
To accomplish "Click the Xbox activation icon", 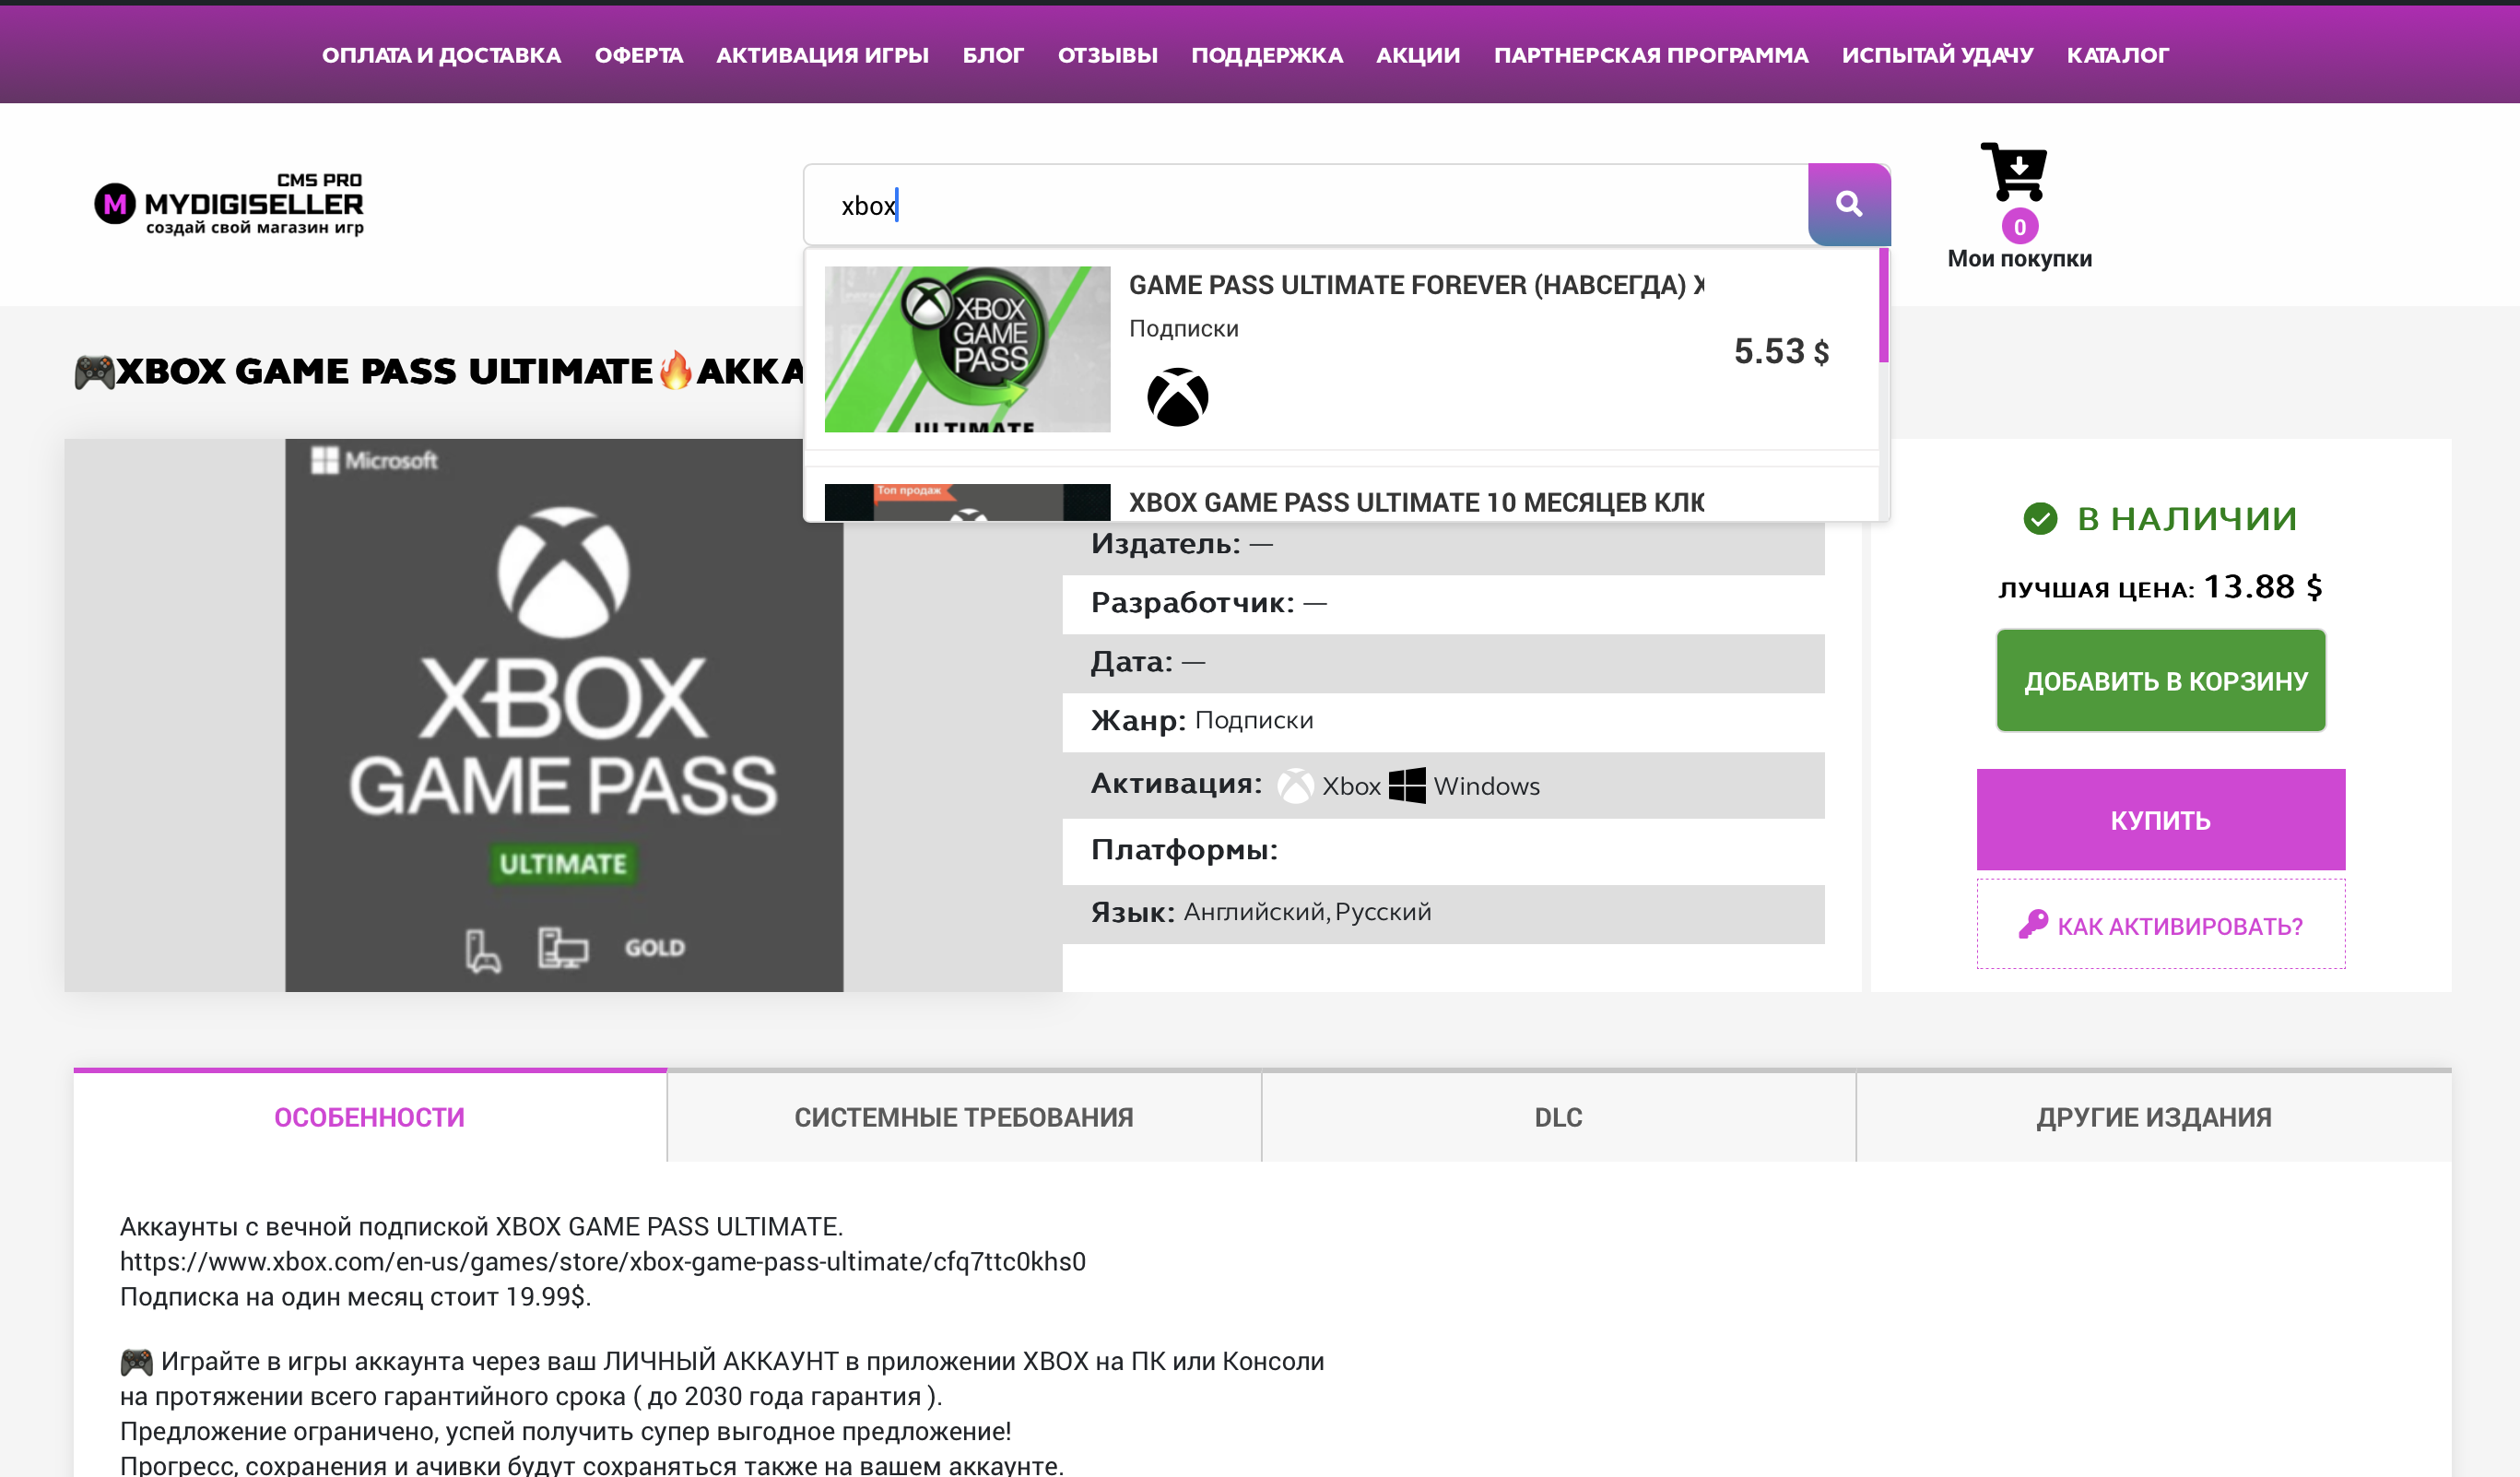I will point(1295,785).
